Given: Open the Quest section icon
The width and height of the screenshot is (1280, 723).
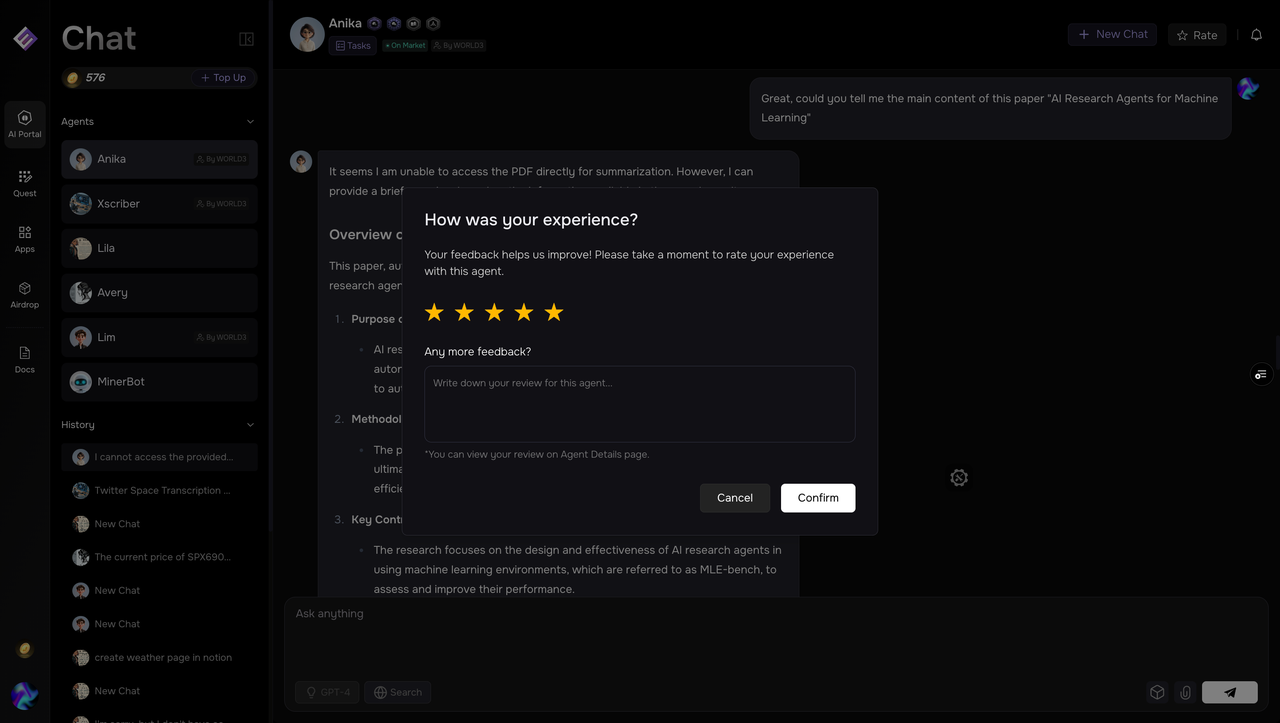Looking at the screenshot, I should coord(25,183).
